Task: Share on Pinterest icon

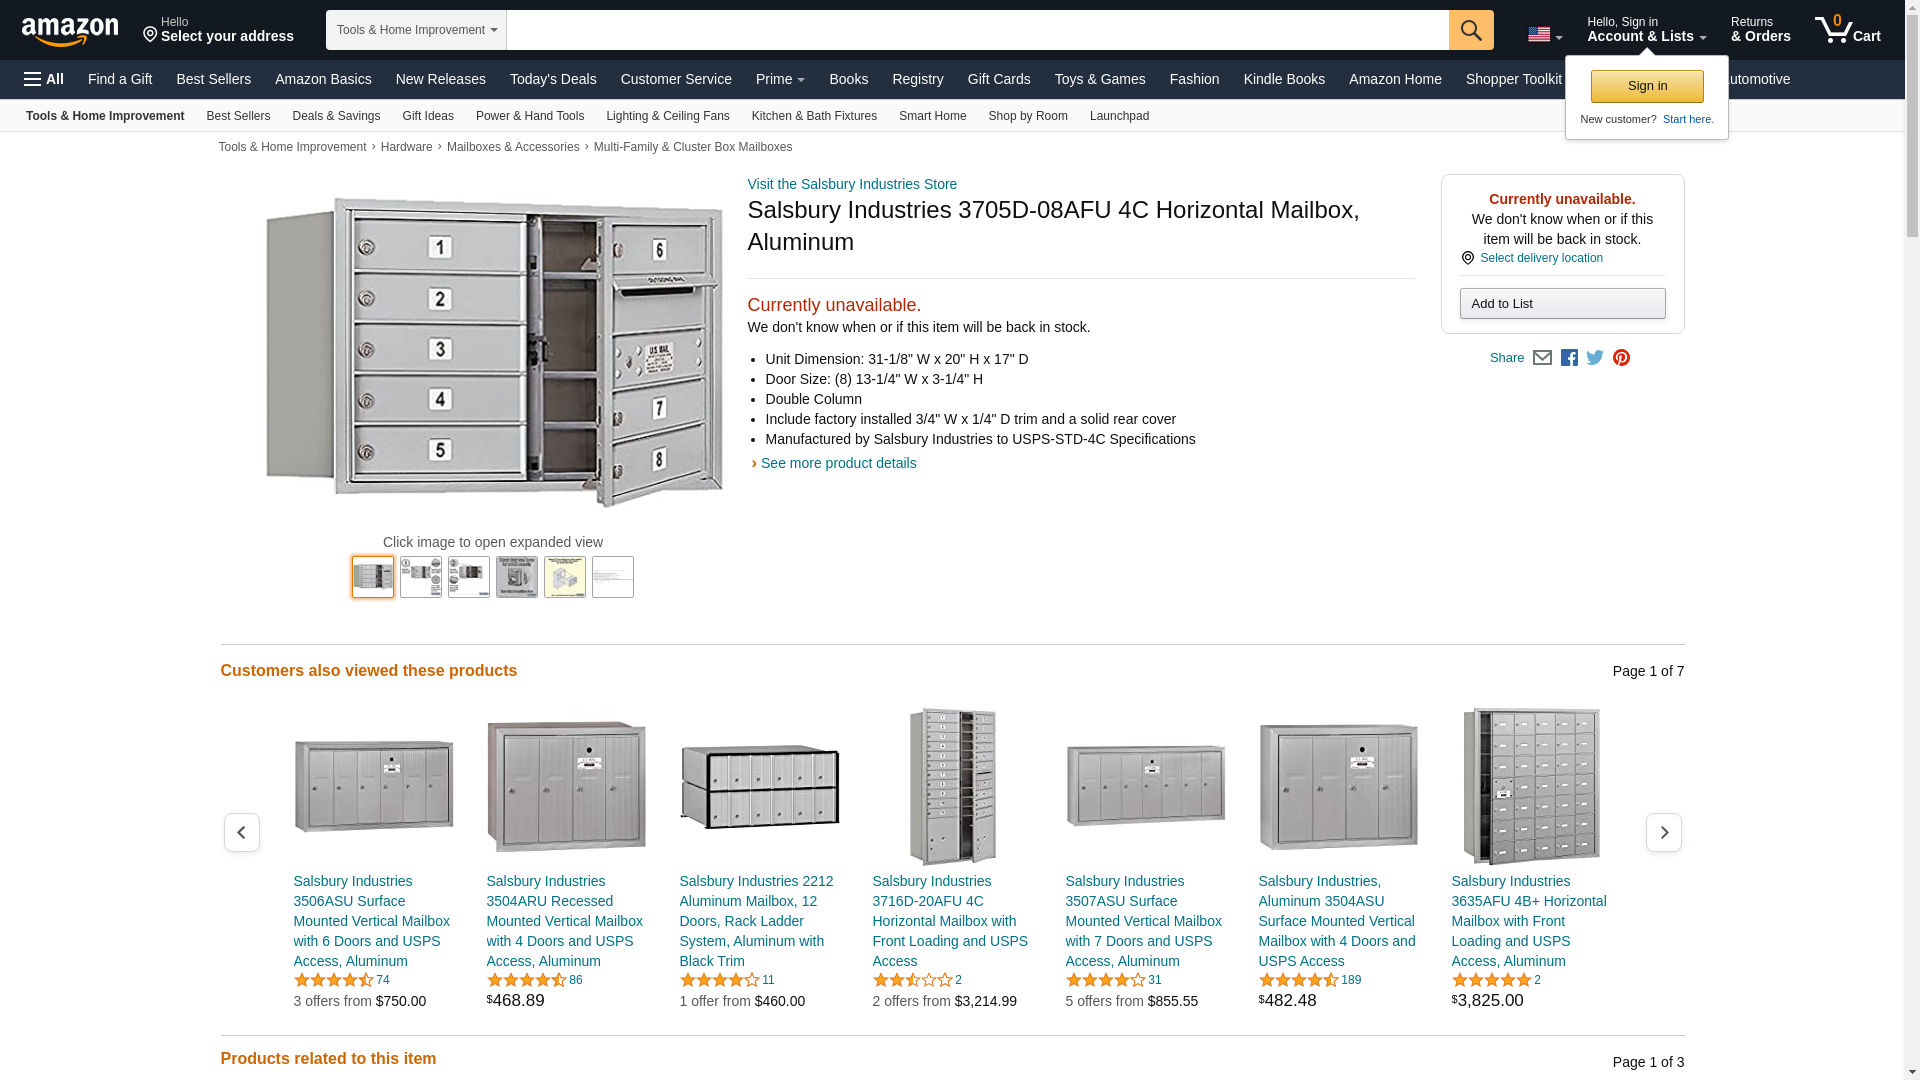Action: (1621, 358)
